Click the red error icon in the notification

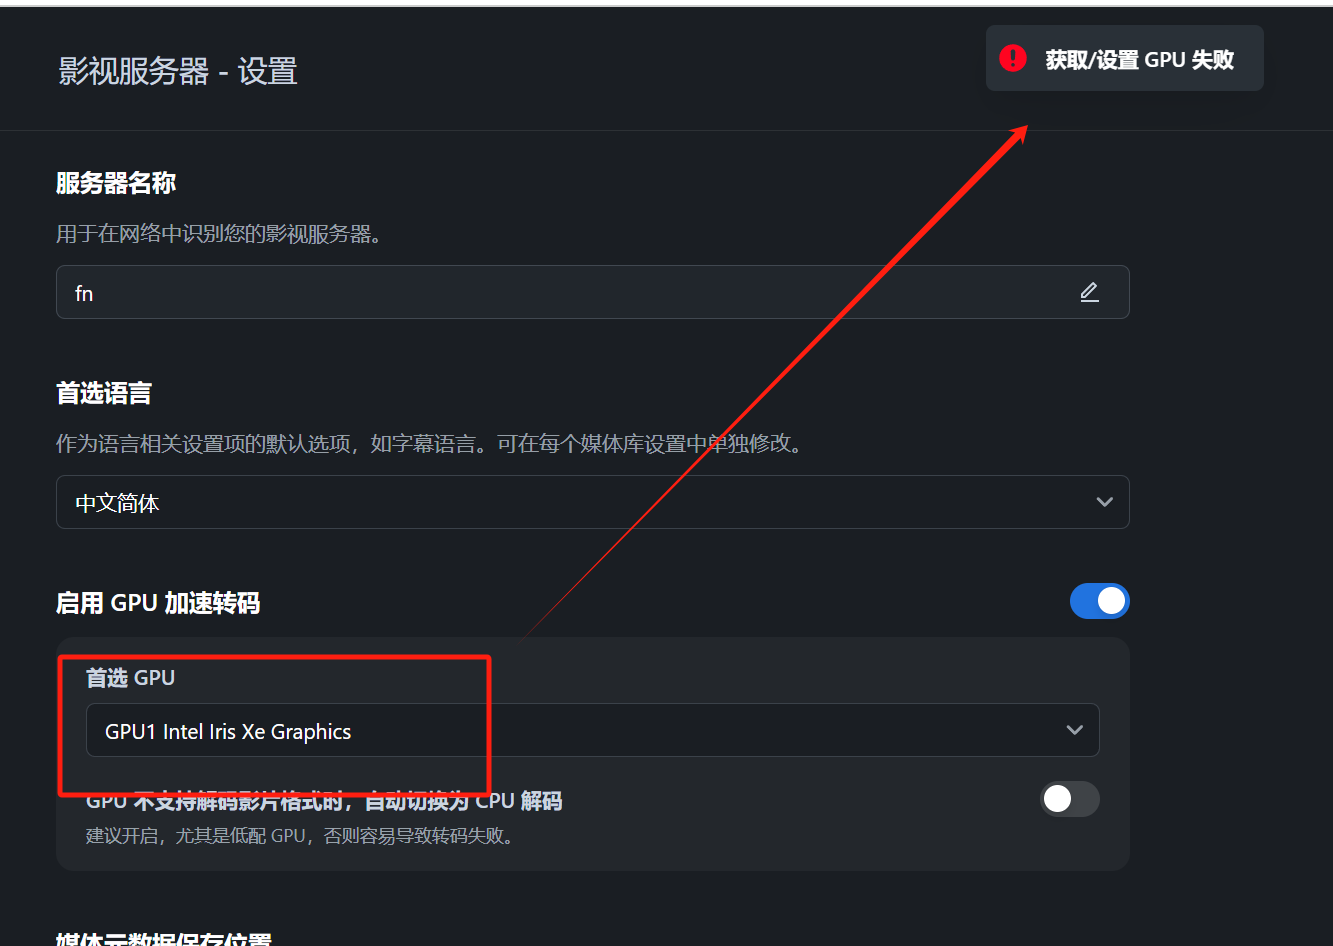[1013, 58]
